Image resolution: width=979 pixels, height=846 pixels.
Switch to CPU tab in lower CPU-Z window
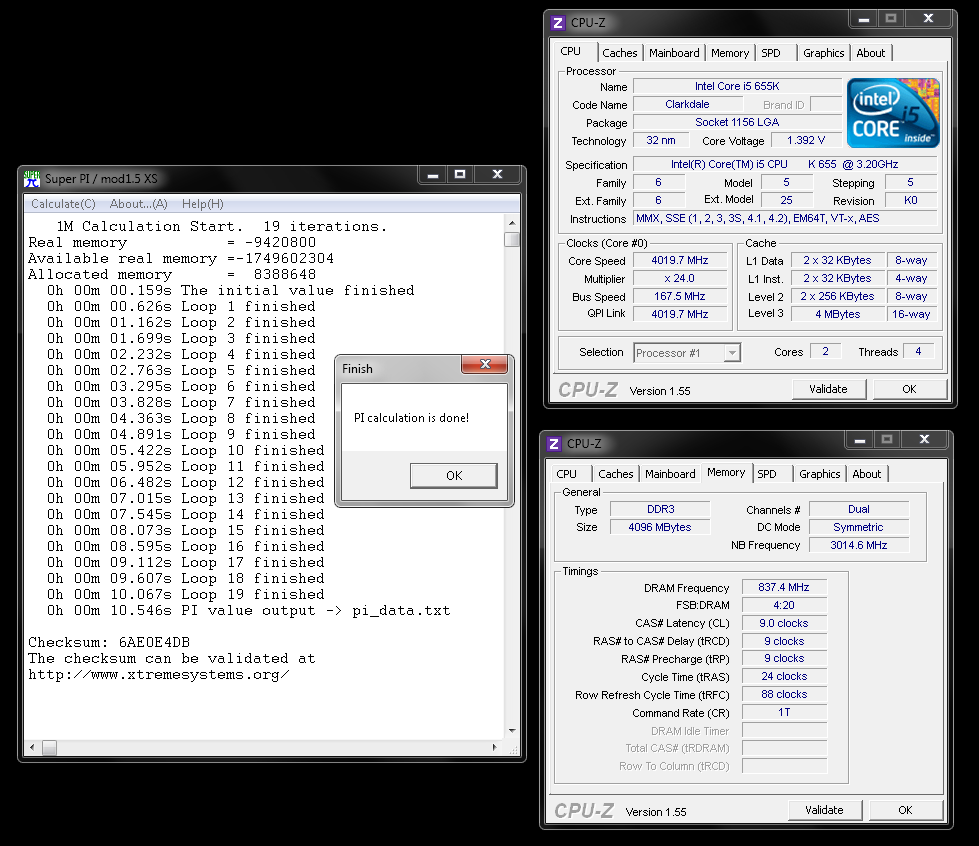[x=566, y=474]
